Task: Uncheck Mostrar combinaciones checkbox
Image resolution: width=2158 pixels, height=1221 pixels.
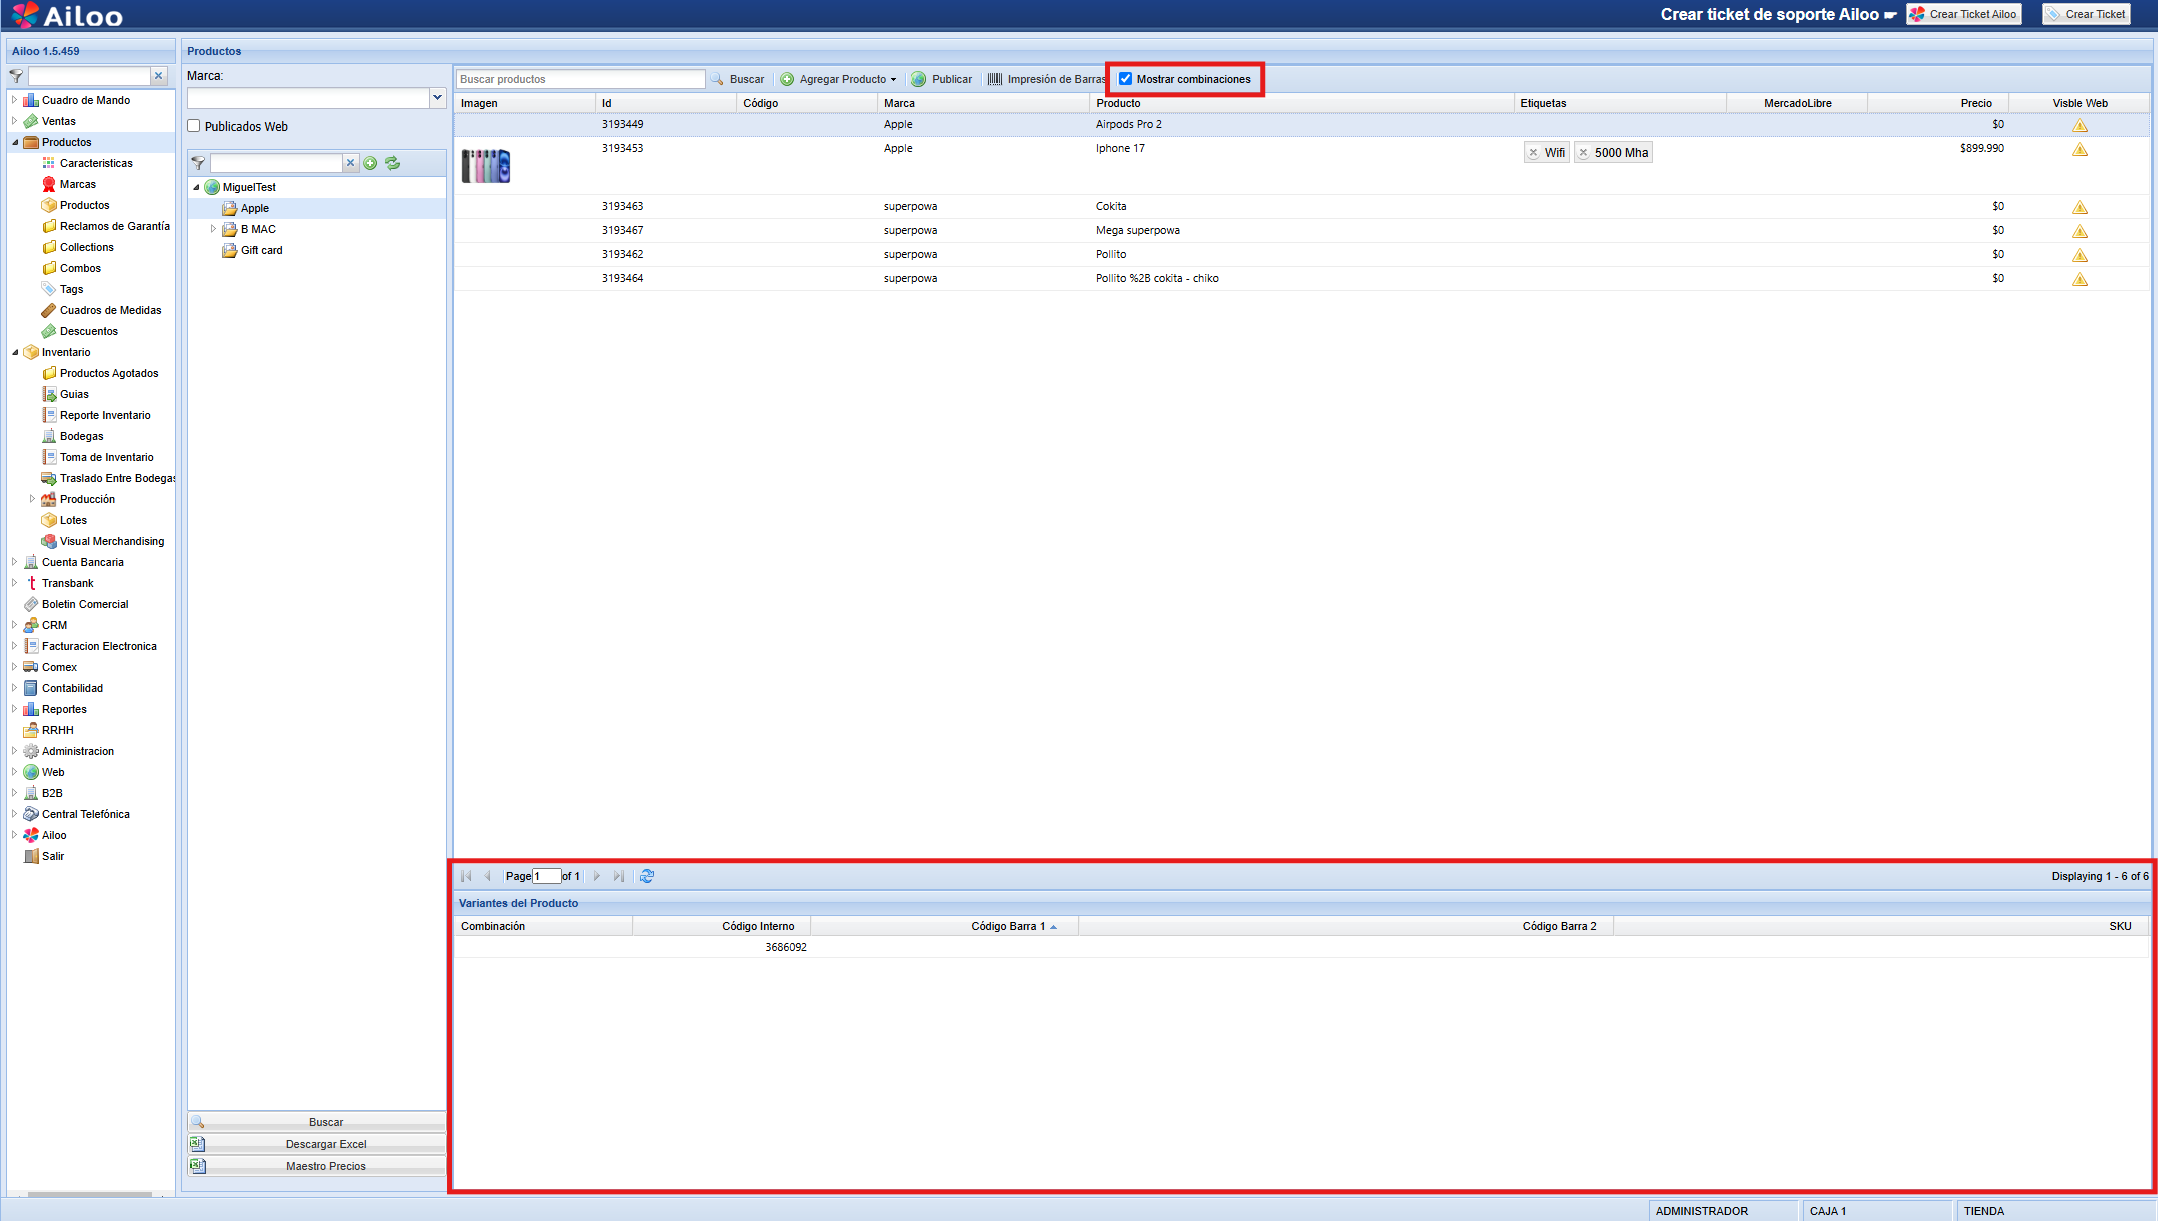Action: coord(1125,79)
